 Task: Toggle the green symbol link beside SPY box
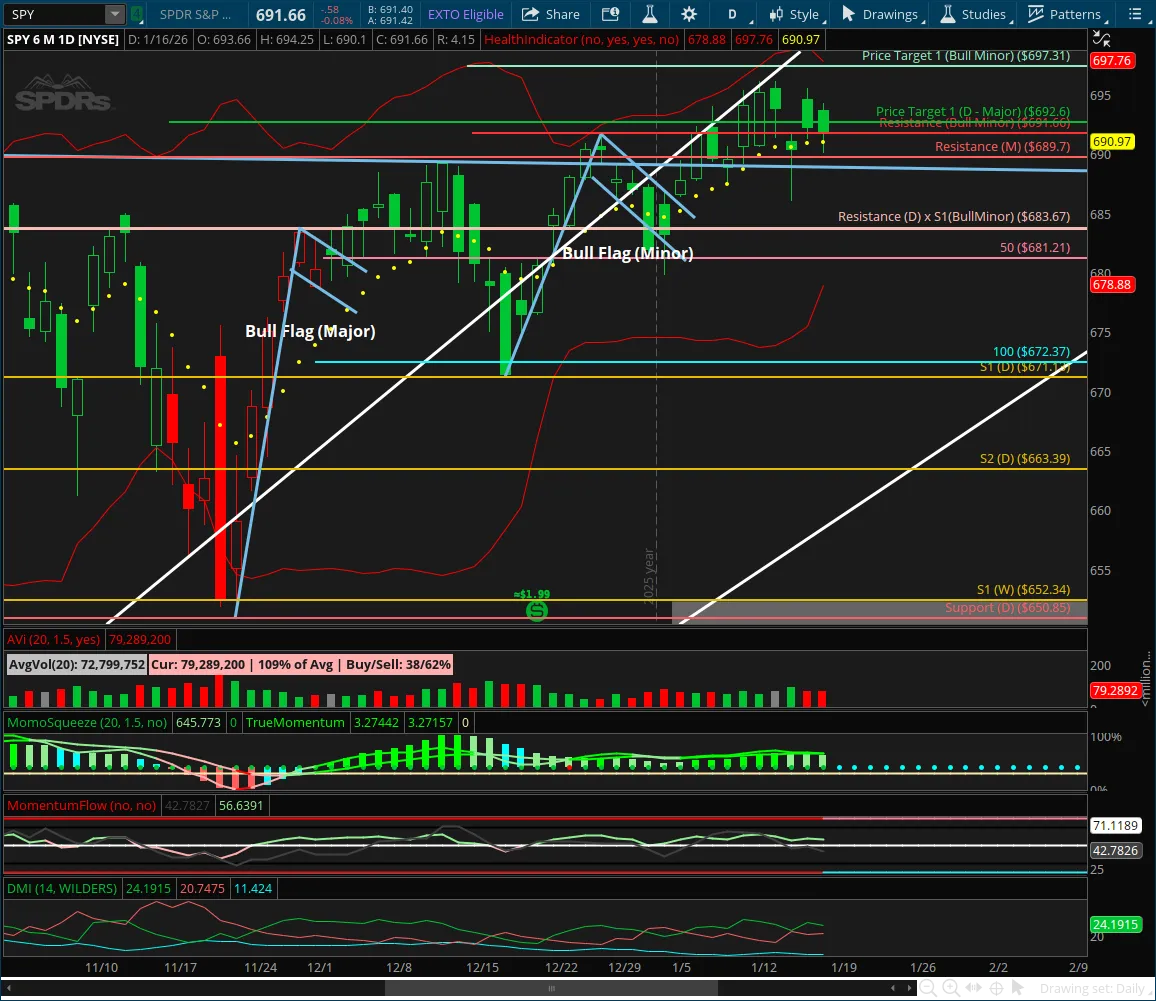pos(137,14)
